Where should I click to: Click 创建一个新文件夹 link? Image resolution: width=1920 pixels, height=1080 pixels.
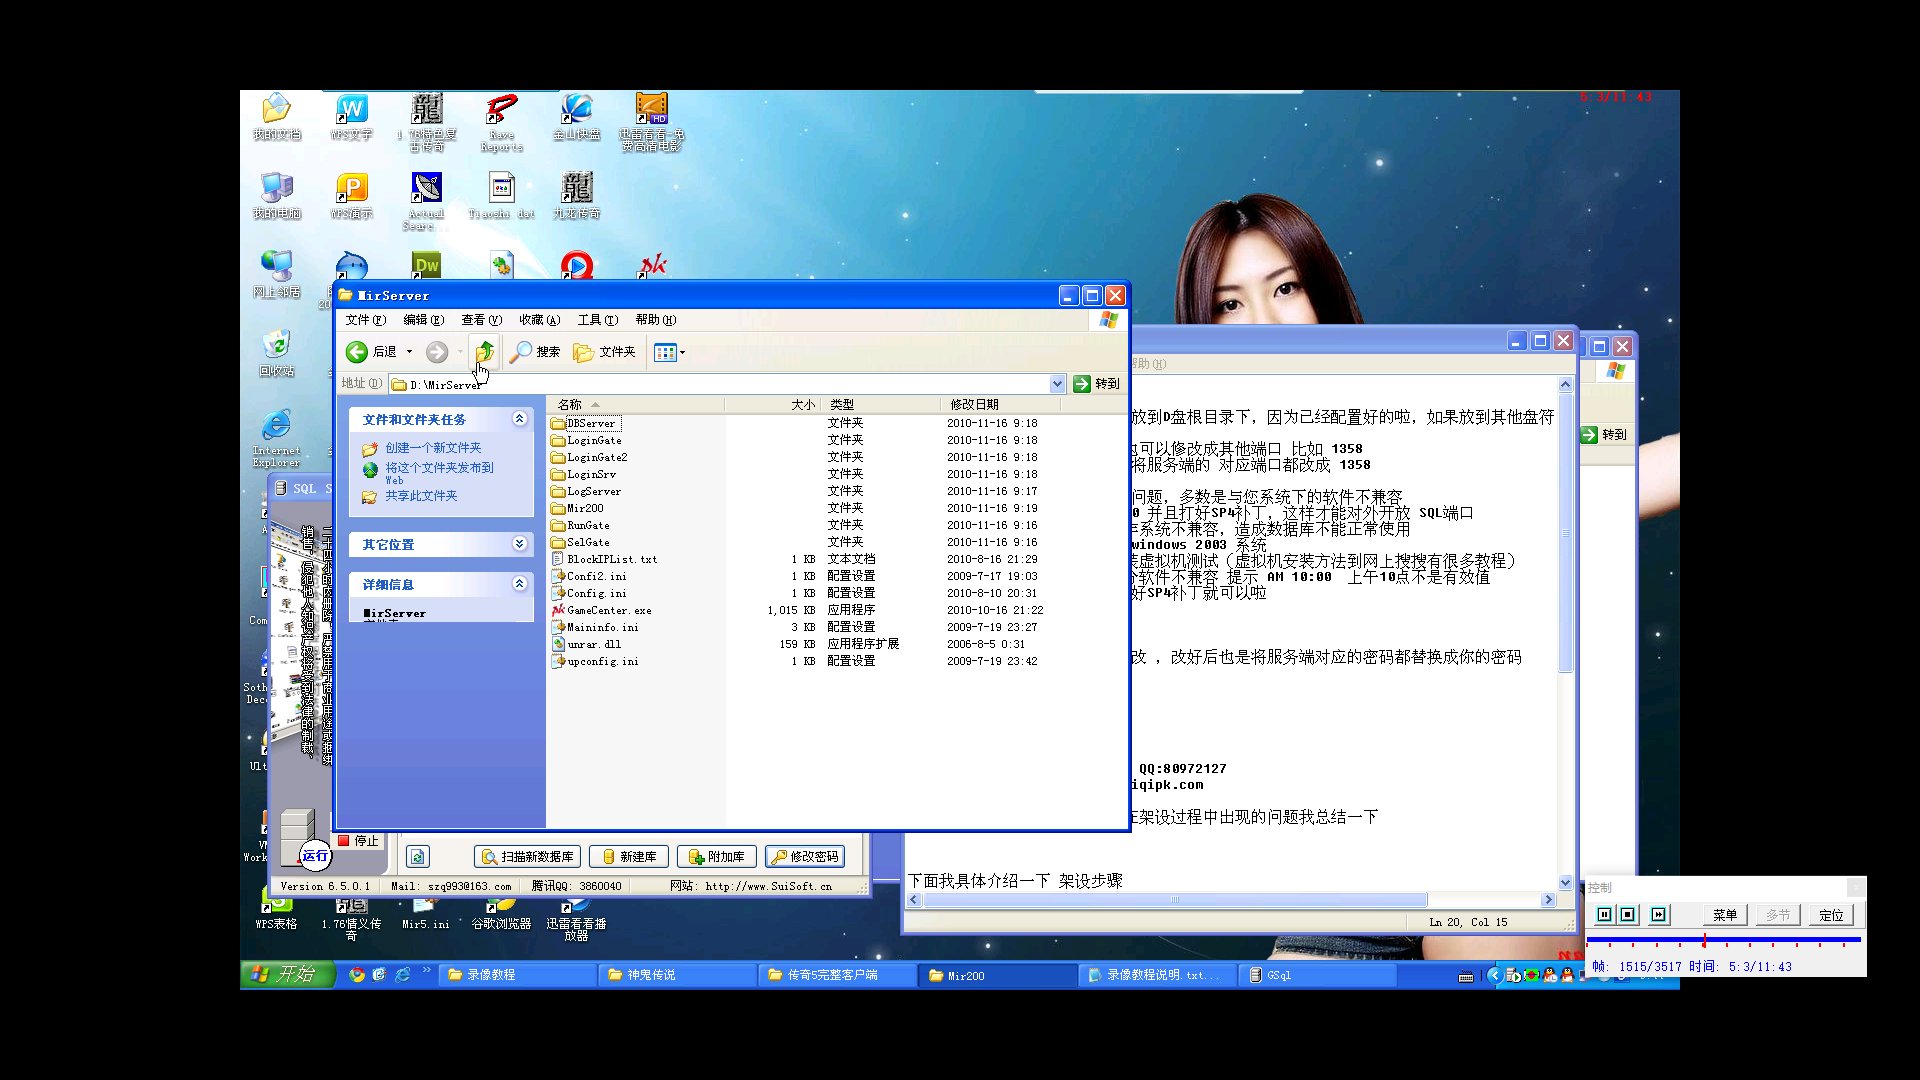pyautogui.click(x=433, y=448)
